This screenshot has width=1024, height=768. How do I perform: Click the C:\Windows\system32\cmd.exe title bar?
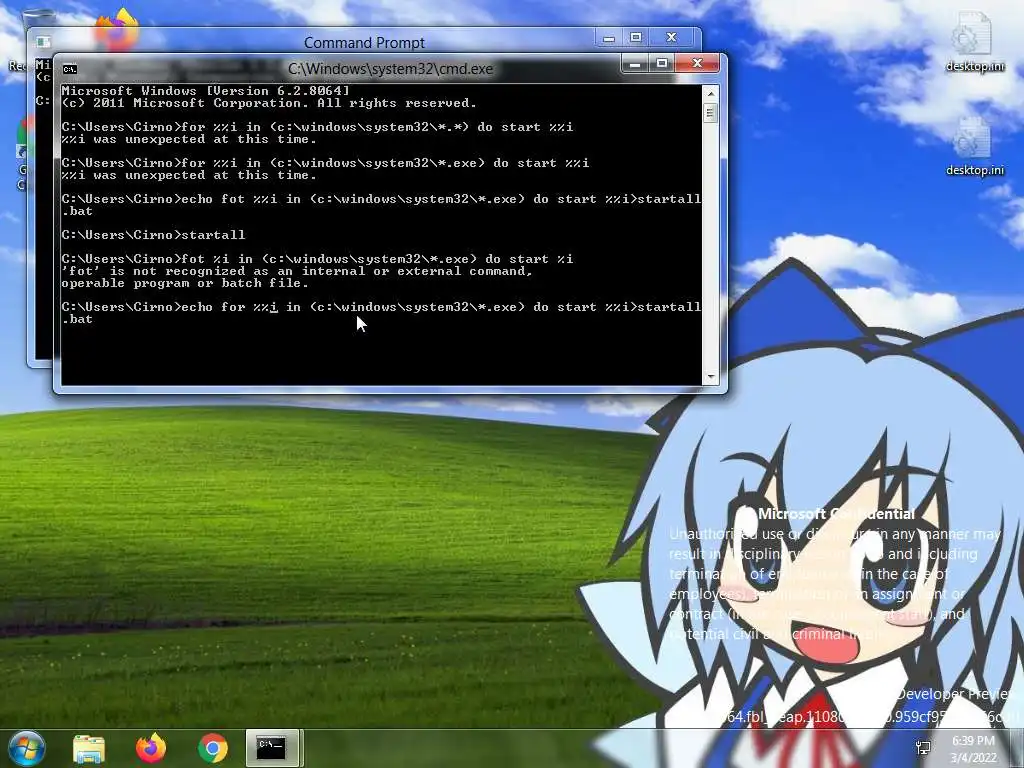pyautogui.click(x=390, y=69)
